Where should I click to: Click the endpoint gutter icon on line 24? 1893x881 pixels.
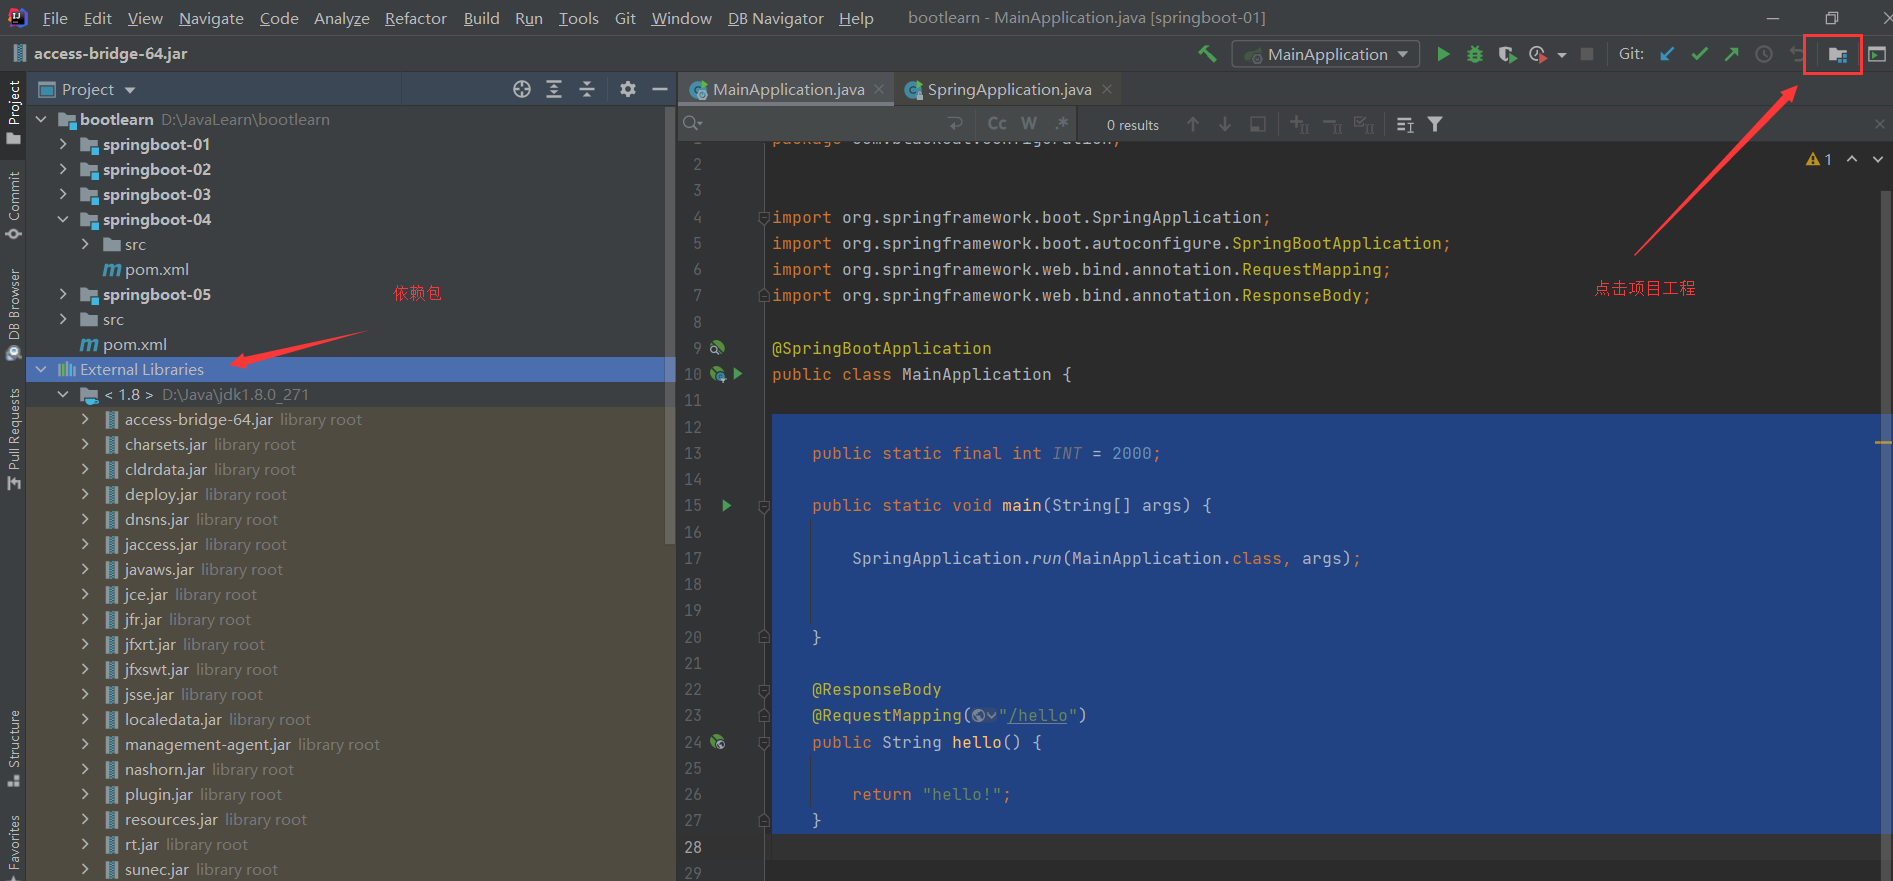tap(717, 742)
